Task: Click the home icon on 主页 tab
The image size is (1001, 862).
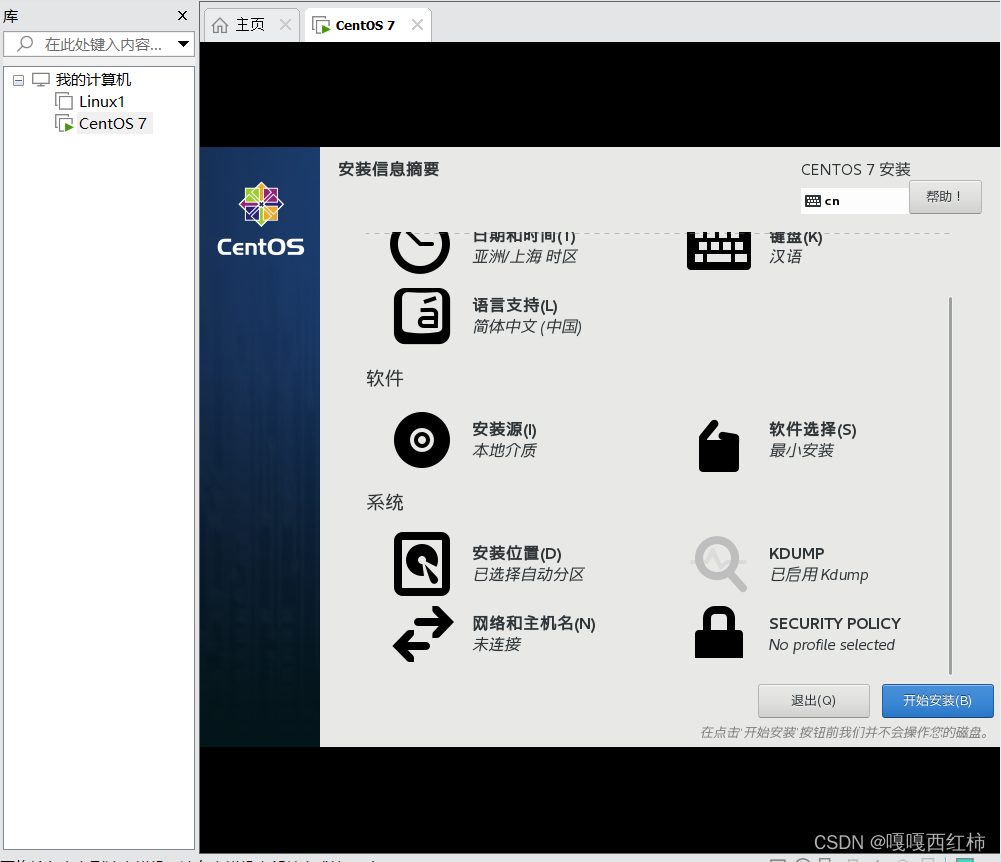Action: coord(220,25)
